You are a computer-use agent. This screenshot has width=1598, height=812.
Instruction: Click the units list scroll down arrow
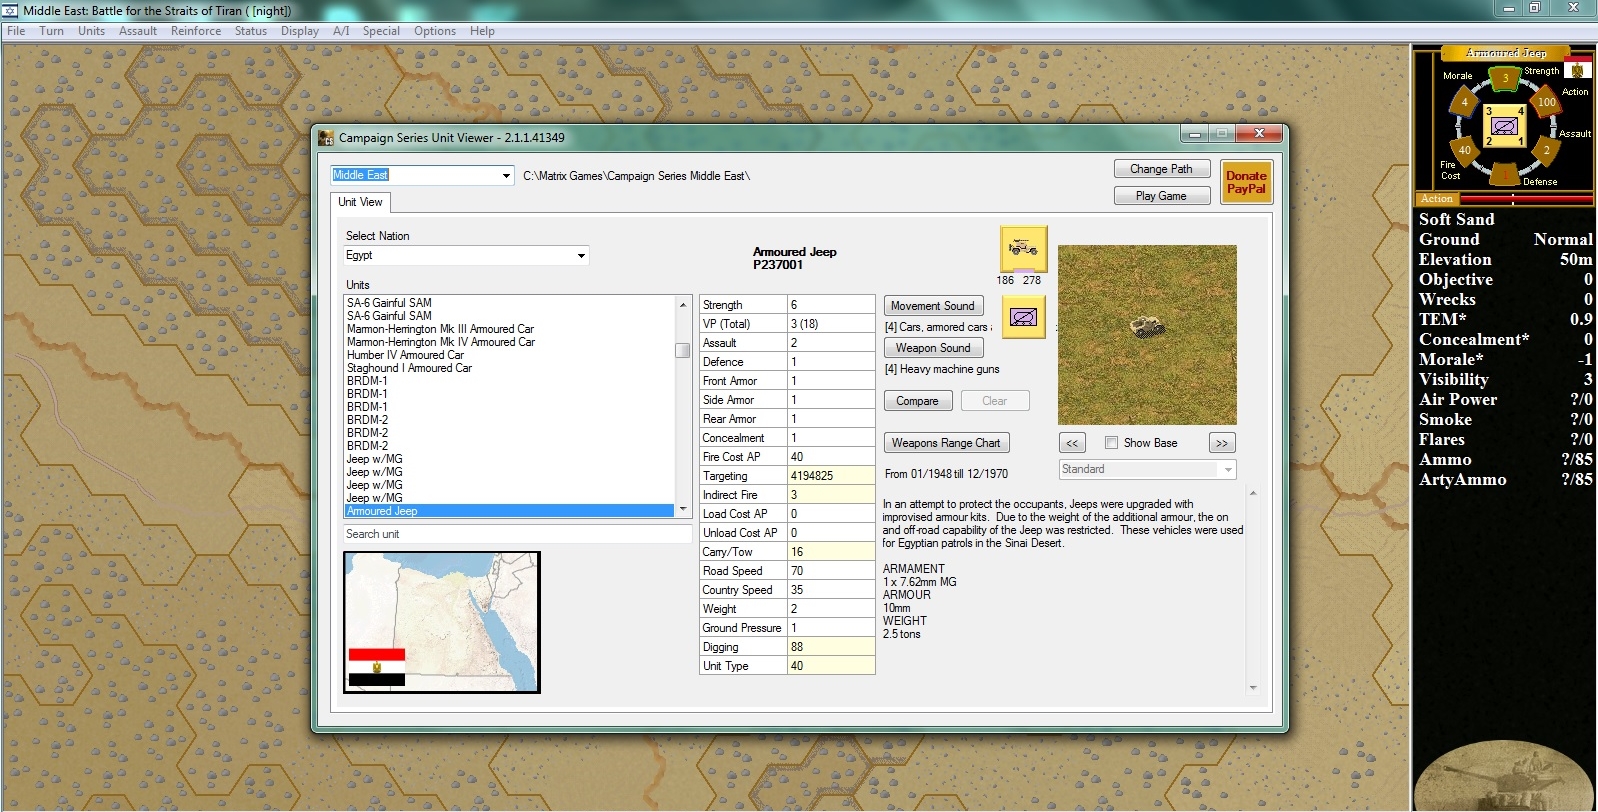point(683,510)
